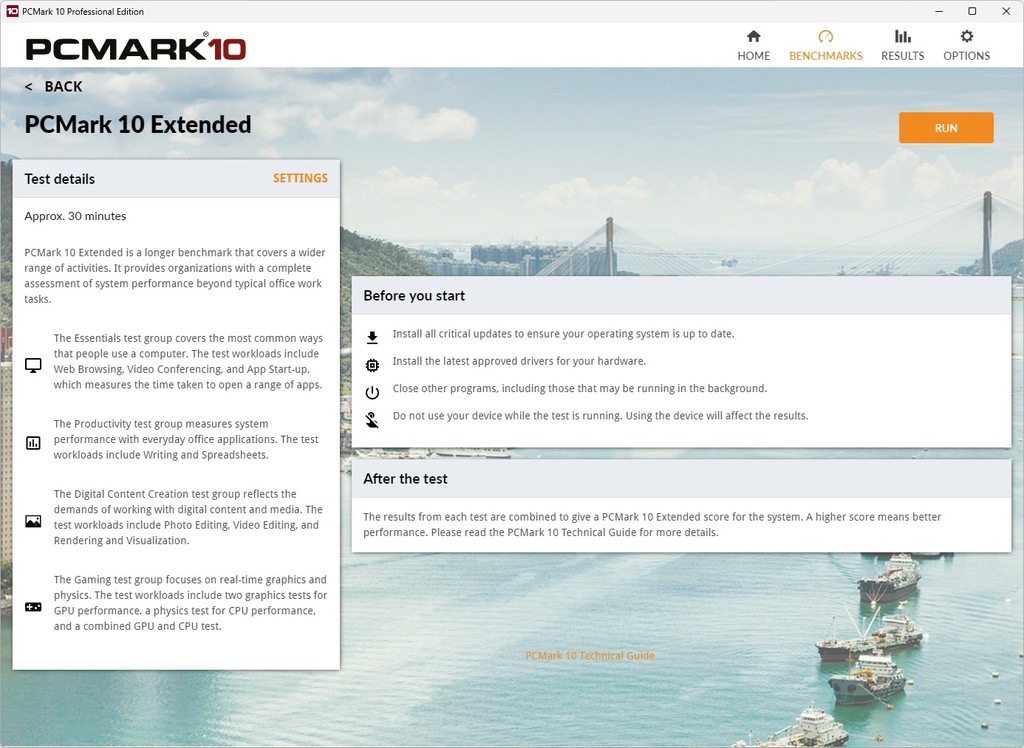Image resolution: width=1024 pixels, height=748 pixels.
Task: Click the Digital Content Creation image icon
Action: [x=33, y=521]
